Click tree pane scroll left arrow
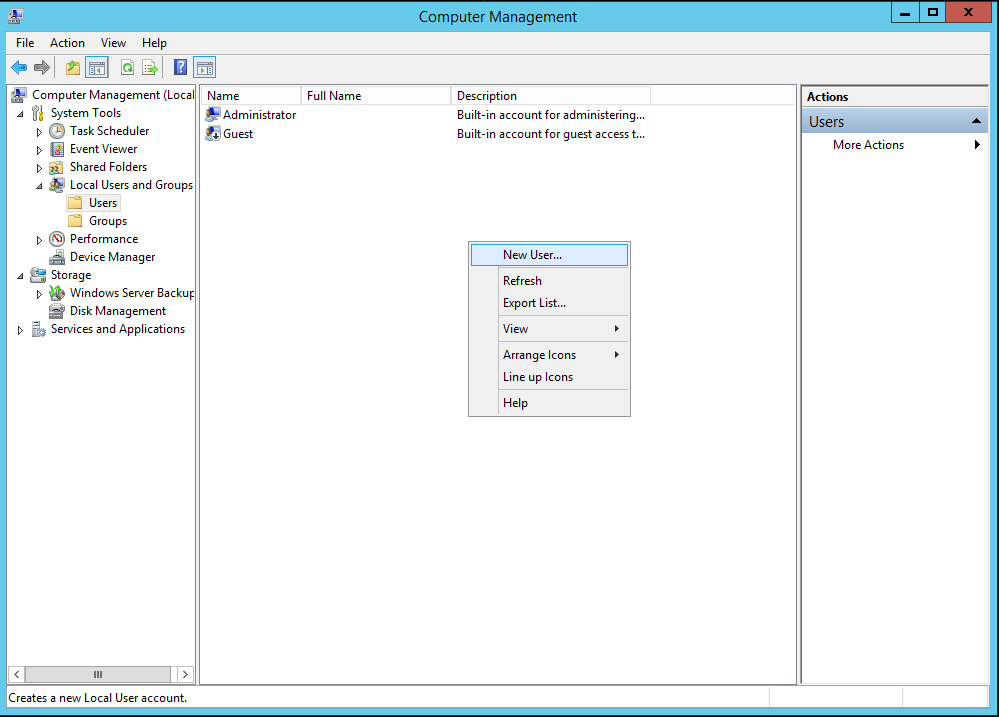This screenshot has width=999, height=717. [x=17, y=674]
